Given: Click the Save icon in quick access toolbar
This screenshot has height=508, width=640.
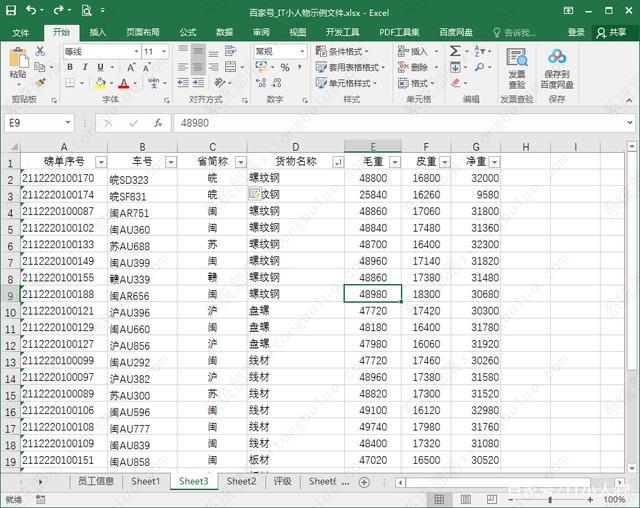Looking at the screenshot, I should 12,10.
